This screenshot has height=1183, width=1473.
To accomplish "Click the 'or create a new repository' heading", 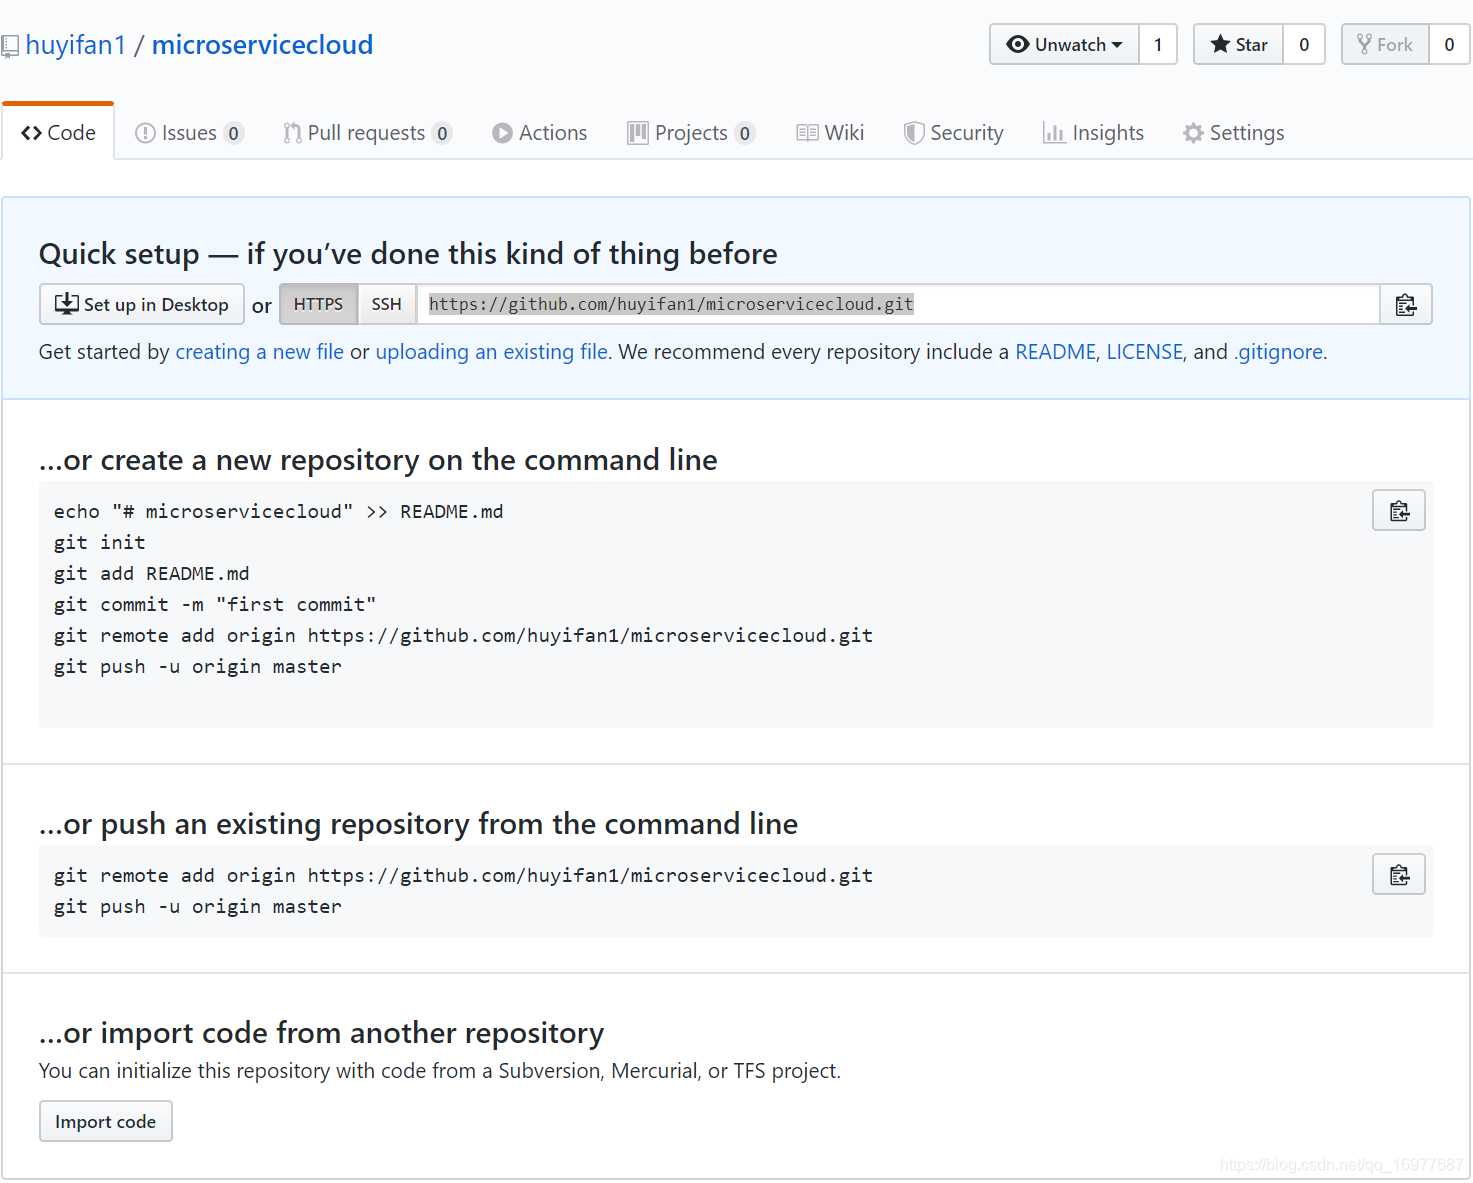I will coord(378,460).
